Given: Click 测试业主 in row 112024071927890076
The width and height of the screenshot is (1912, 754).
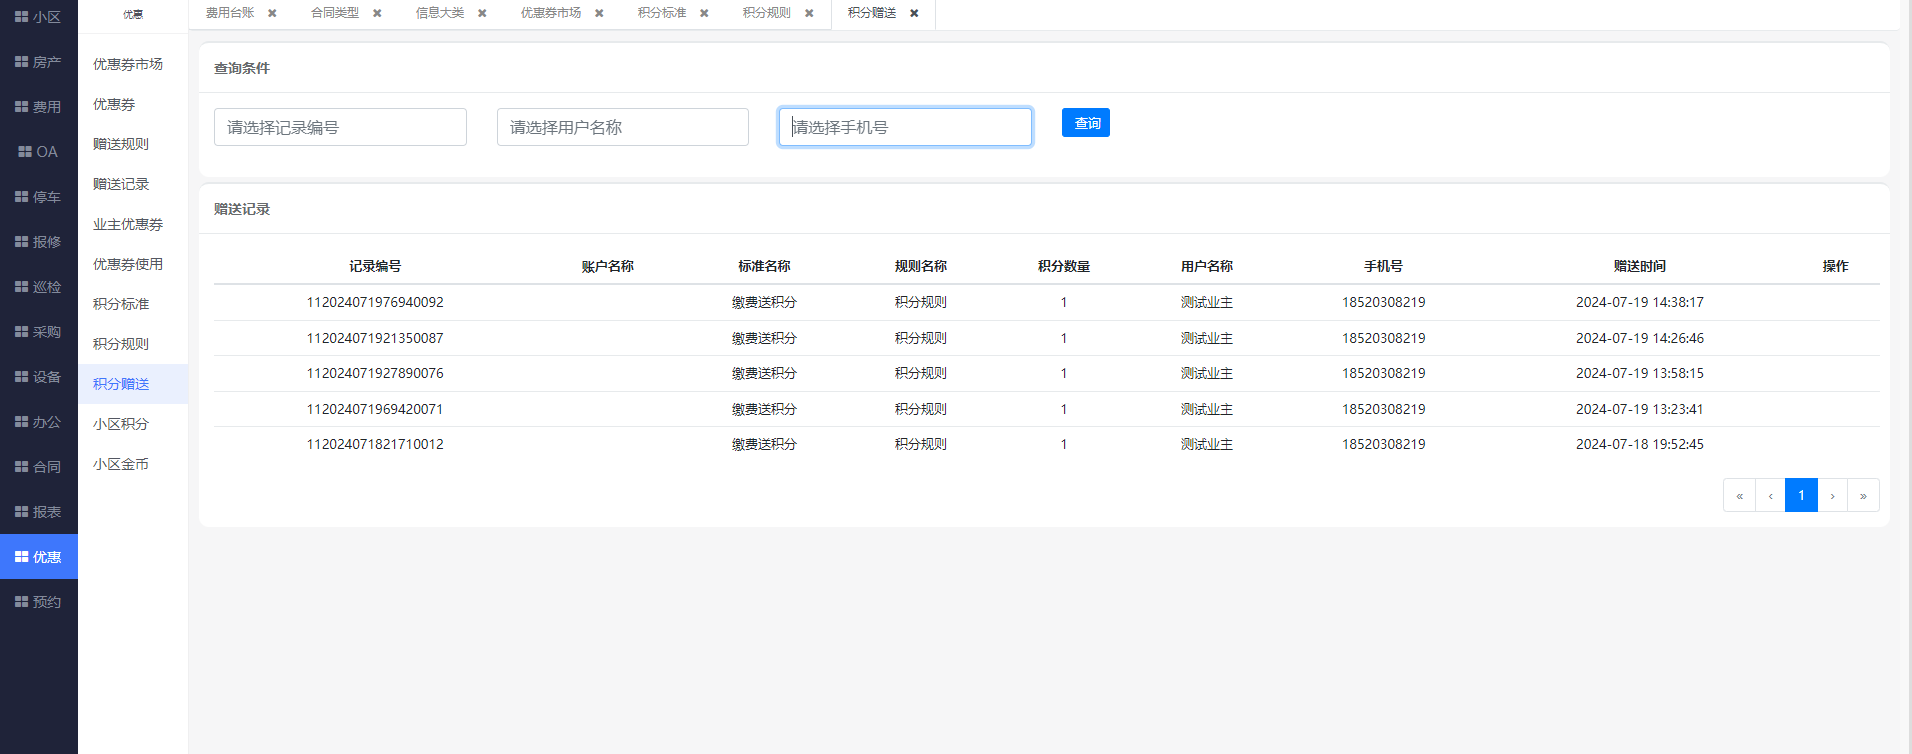Looking at the screenshot, I should point(1206,373).
